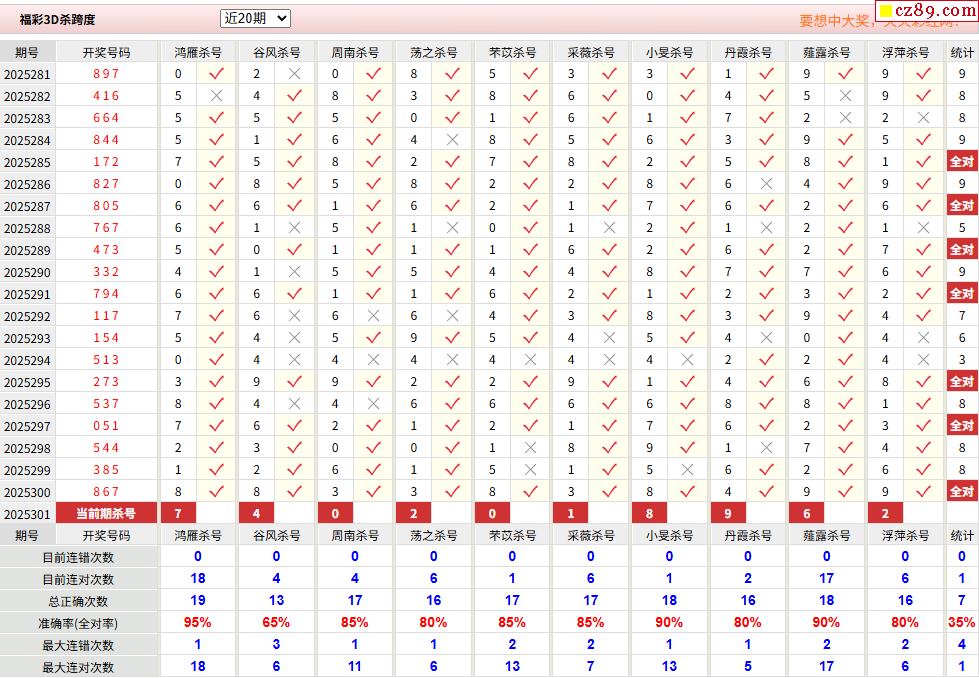Image resolution: width=979 pixels, height=678 pixels.
Task: Click the check mark for 鸿雁杀号 in row 2025281
Action: point(216,74)
